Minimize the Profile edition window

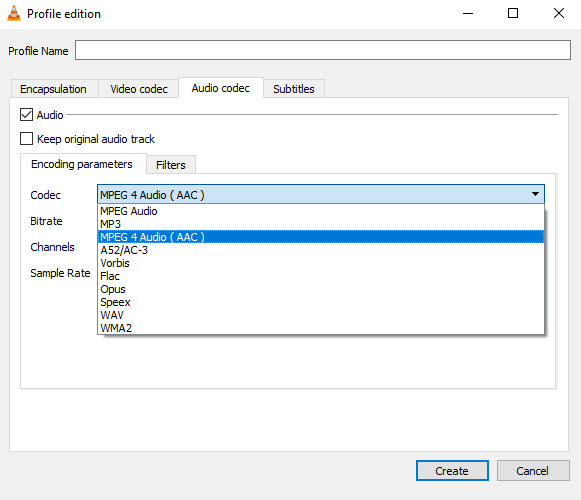click(468, 14)
